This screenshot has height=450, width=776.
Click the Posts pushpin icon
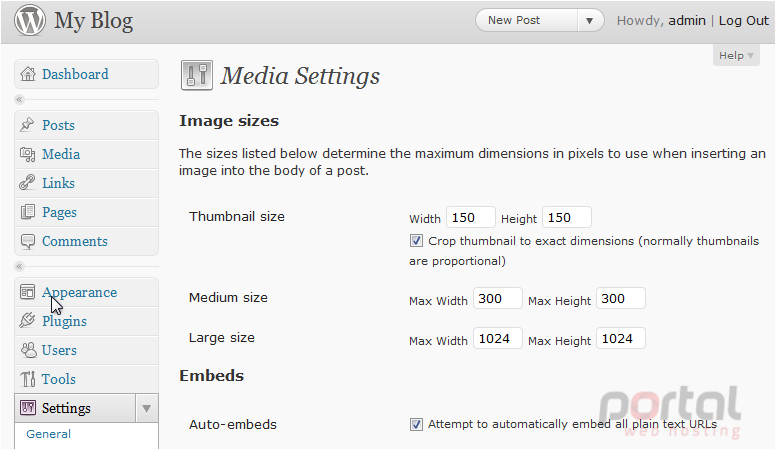27,125
